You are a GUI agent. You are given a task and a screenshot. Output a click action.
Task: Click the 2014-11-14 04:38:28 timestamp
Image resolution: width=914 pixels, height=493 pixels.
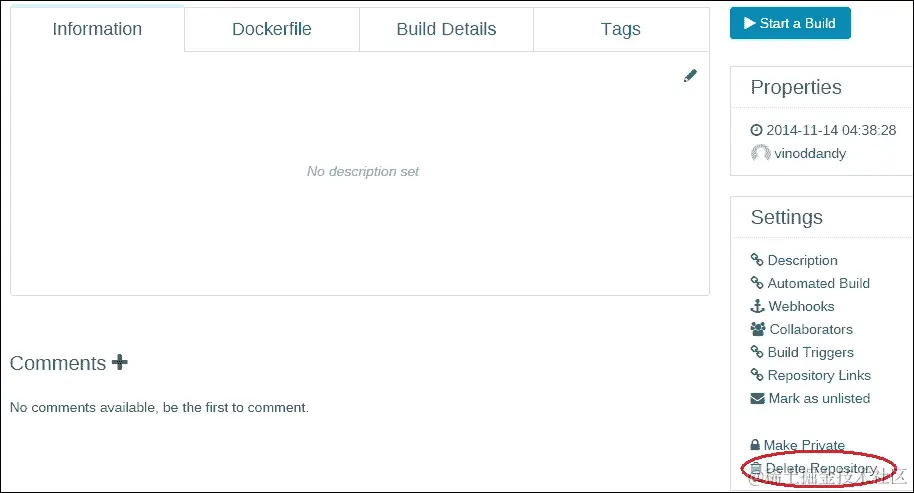click(x=831, y=130)
